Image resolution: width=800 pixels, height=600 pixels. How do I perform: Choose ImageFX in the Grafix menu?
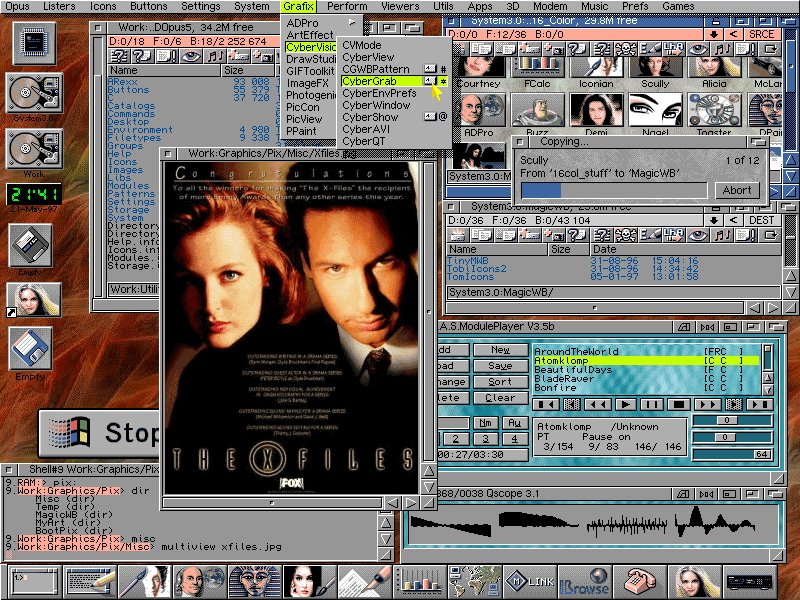coord(308,83)
